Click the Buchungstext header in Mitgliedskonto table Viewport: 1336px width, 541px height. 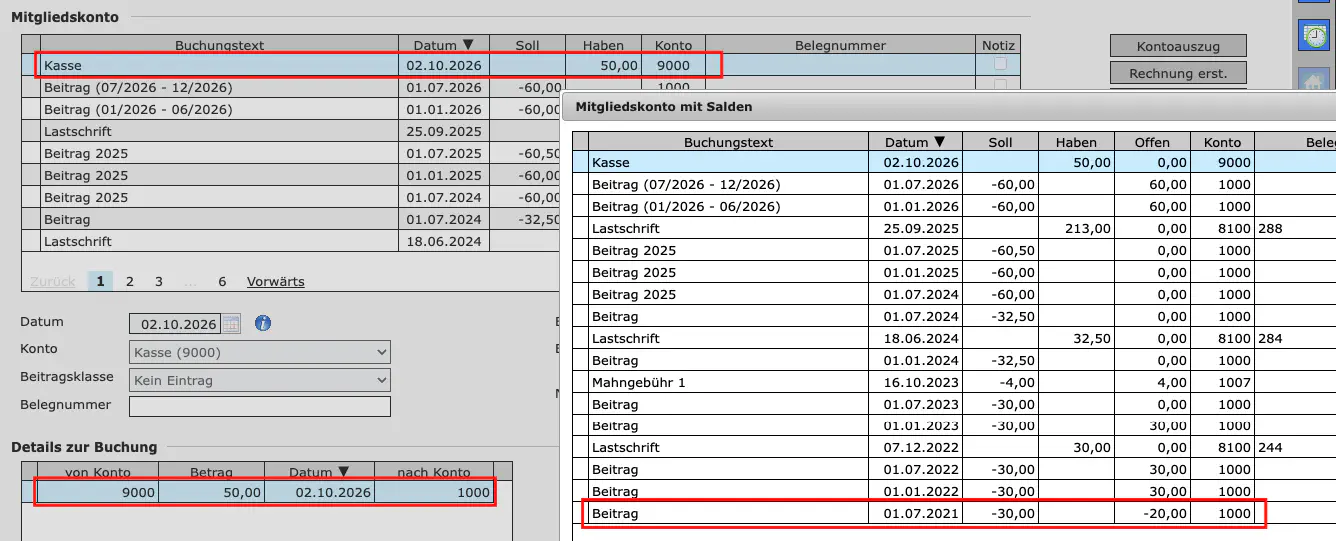tap(220, 45)
